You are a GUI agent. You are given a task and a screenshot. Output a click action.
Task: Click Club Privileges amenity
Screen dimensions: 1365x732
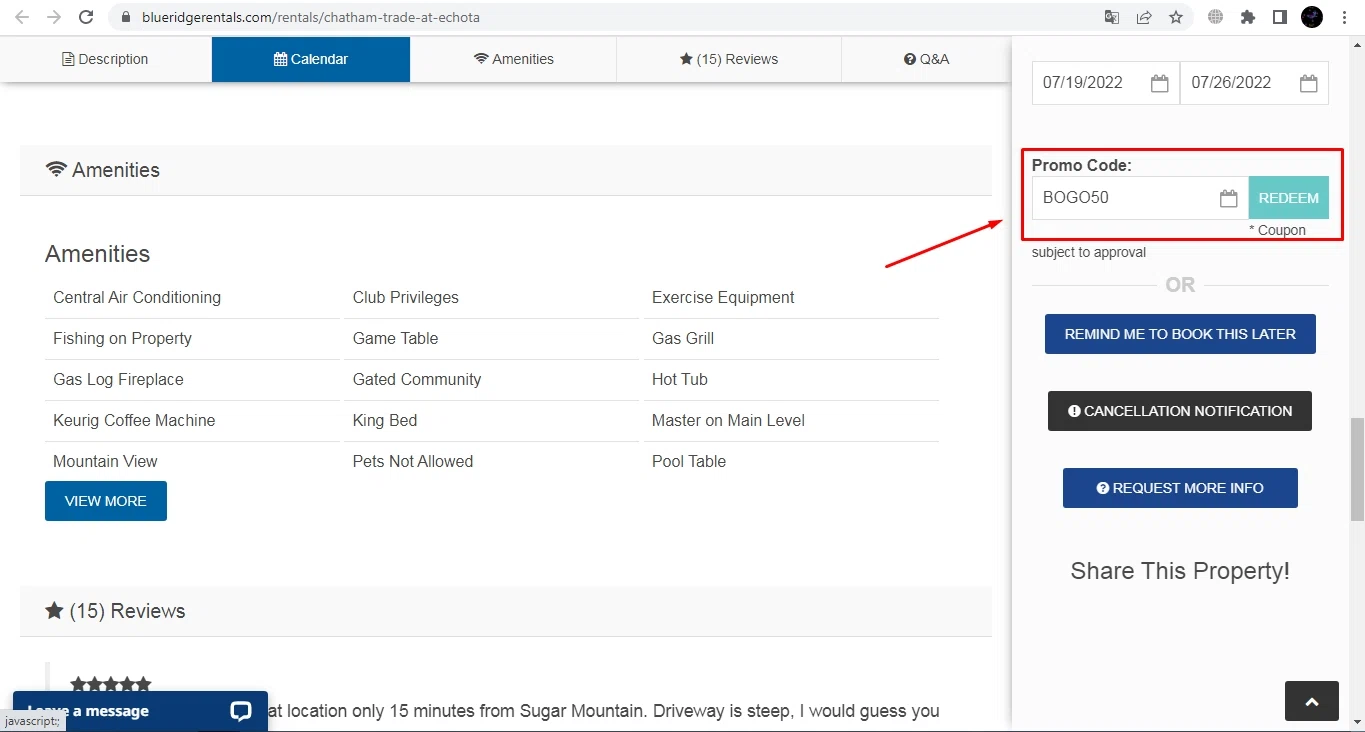[406, 297]
